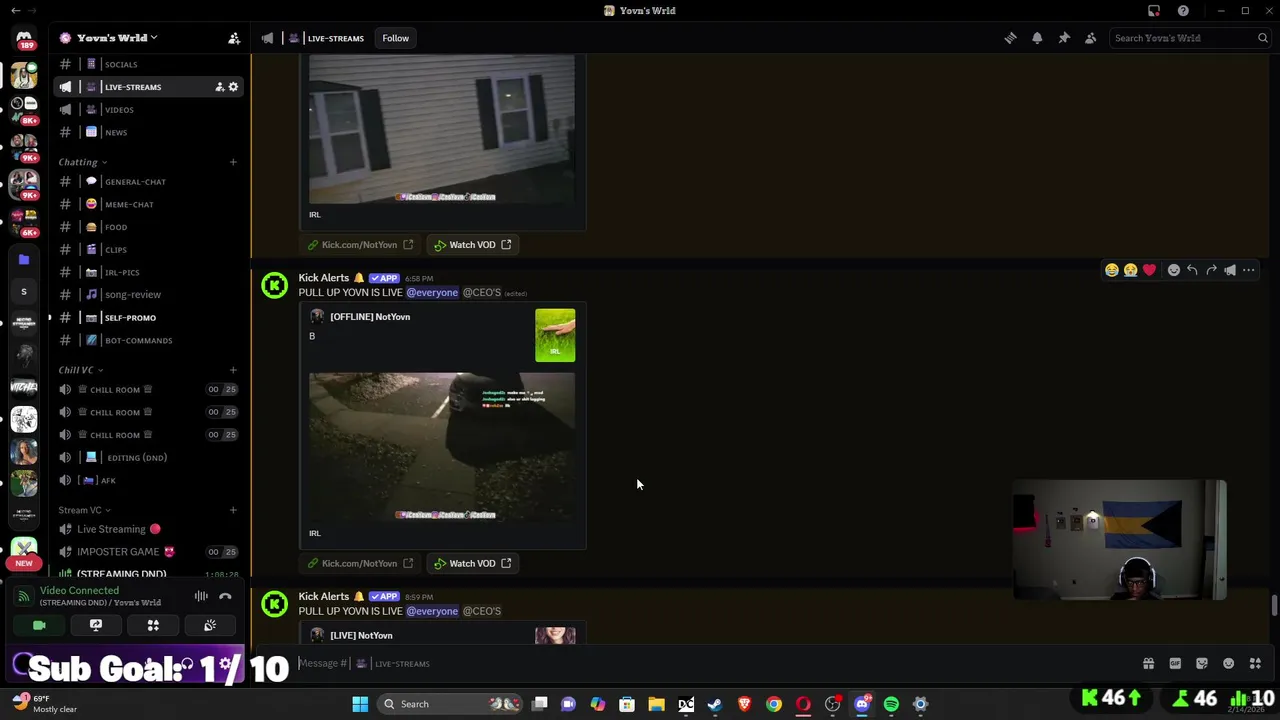This screenshot has height=720, width=1280.
Task: Open the SELF-PROMO channel
Action: pos(149,318)
